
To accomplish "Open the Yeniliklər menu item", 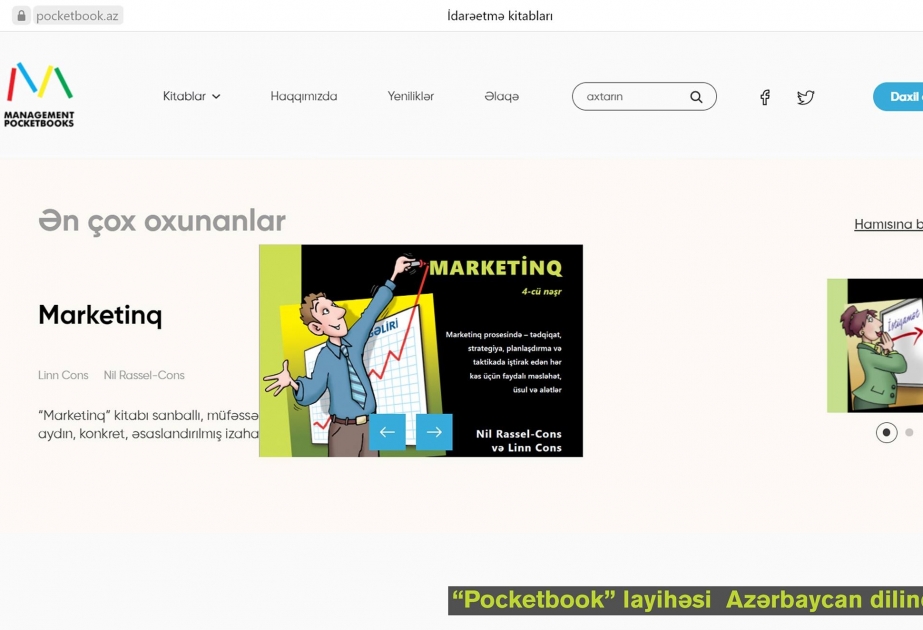I will (410, 96).
